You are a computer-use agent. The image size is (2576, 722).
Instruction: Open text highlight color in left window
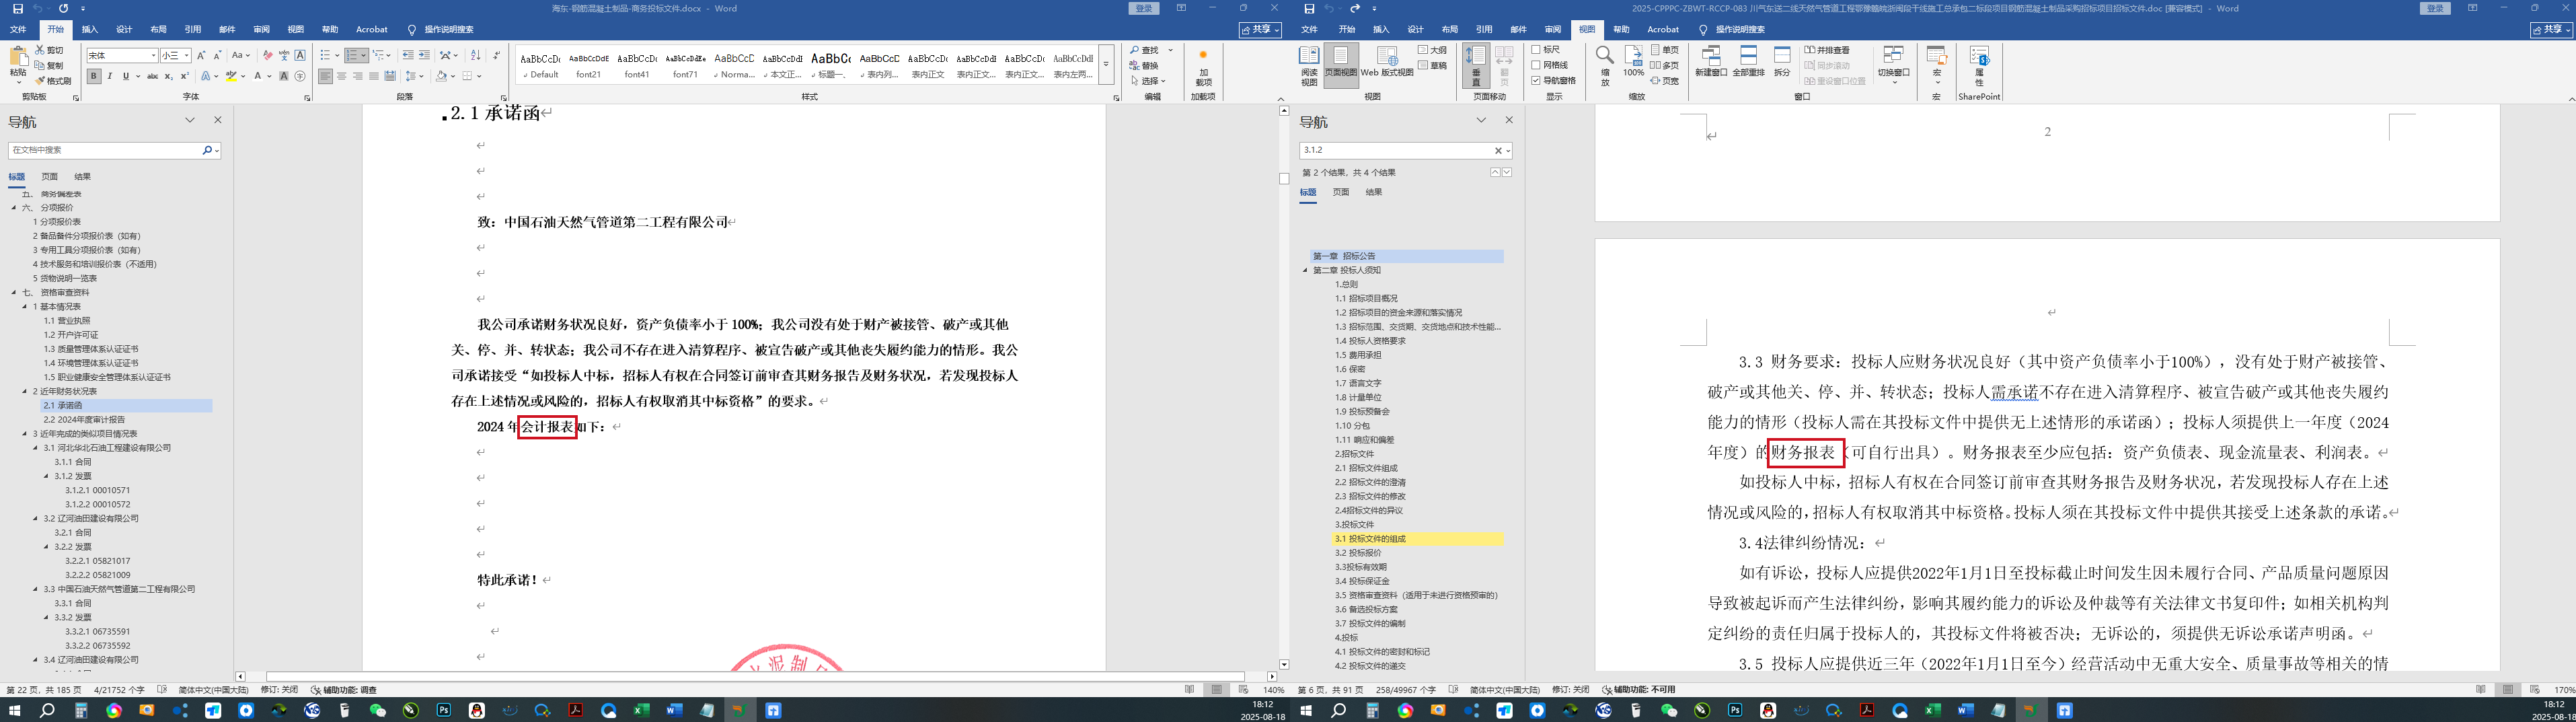(231, 76)
